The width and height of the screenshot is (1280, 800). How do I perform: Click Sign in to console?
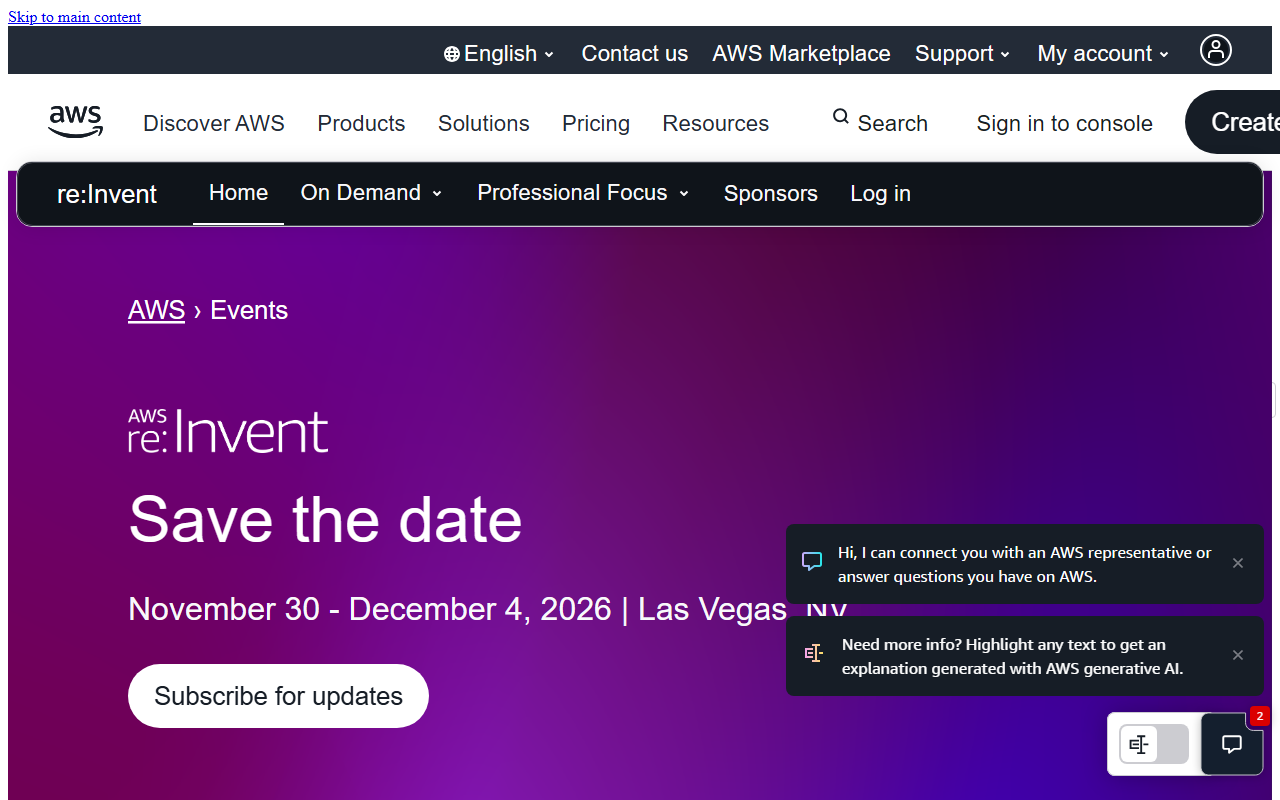click(1064, 123)
